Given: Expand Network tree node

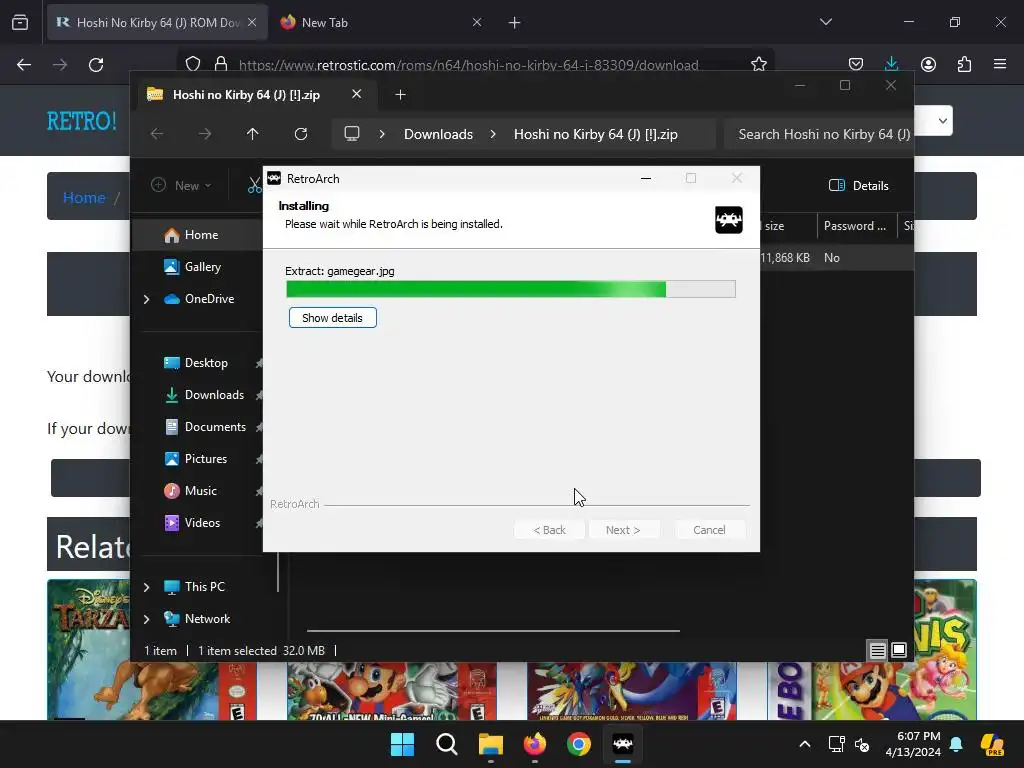Looking at the screenshot, I should [x=146, y=619].
